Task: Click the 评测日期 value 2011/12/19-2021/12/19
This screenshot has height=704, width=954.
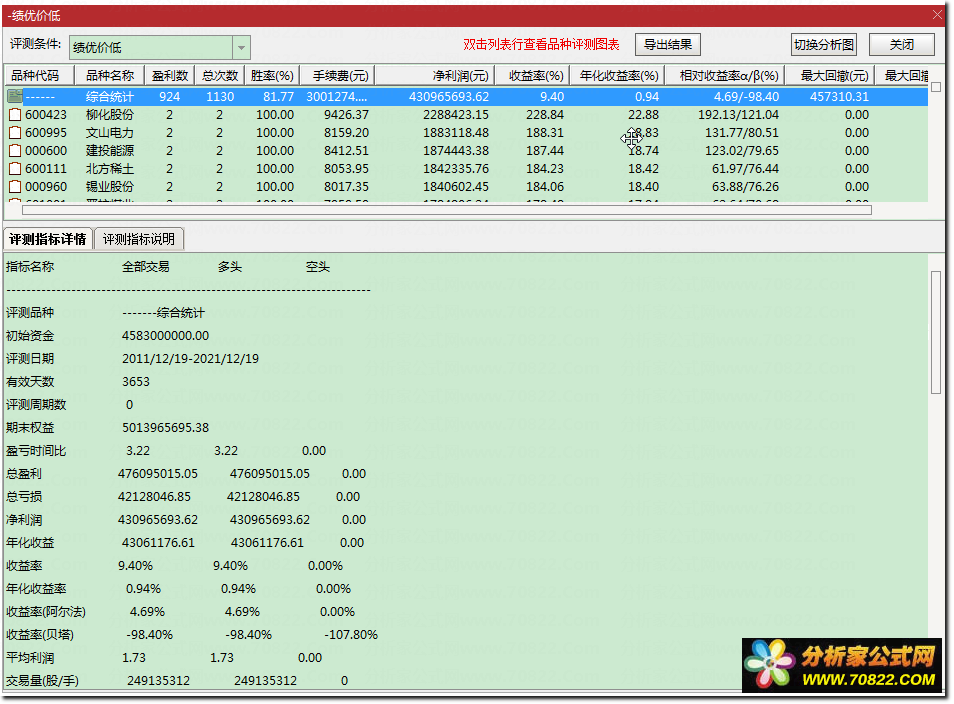Action: pyautogui.click(x=190, y=358)
